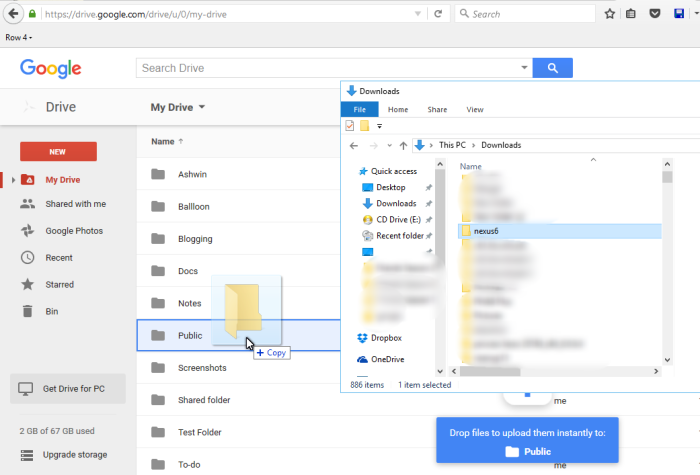
Task: Click the Google logo
Action: pyautogui.click(x=50, y=68)
